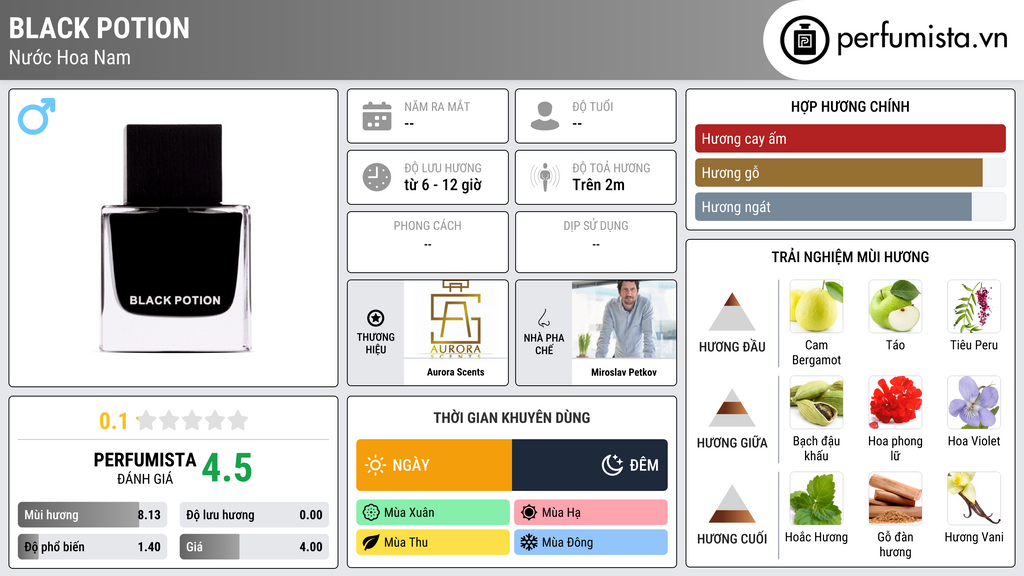Select the Gỗ đàn hương note image
The height and width of the screenshot is (576, 1024).
click(895, 498)
